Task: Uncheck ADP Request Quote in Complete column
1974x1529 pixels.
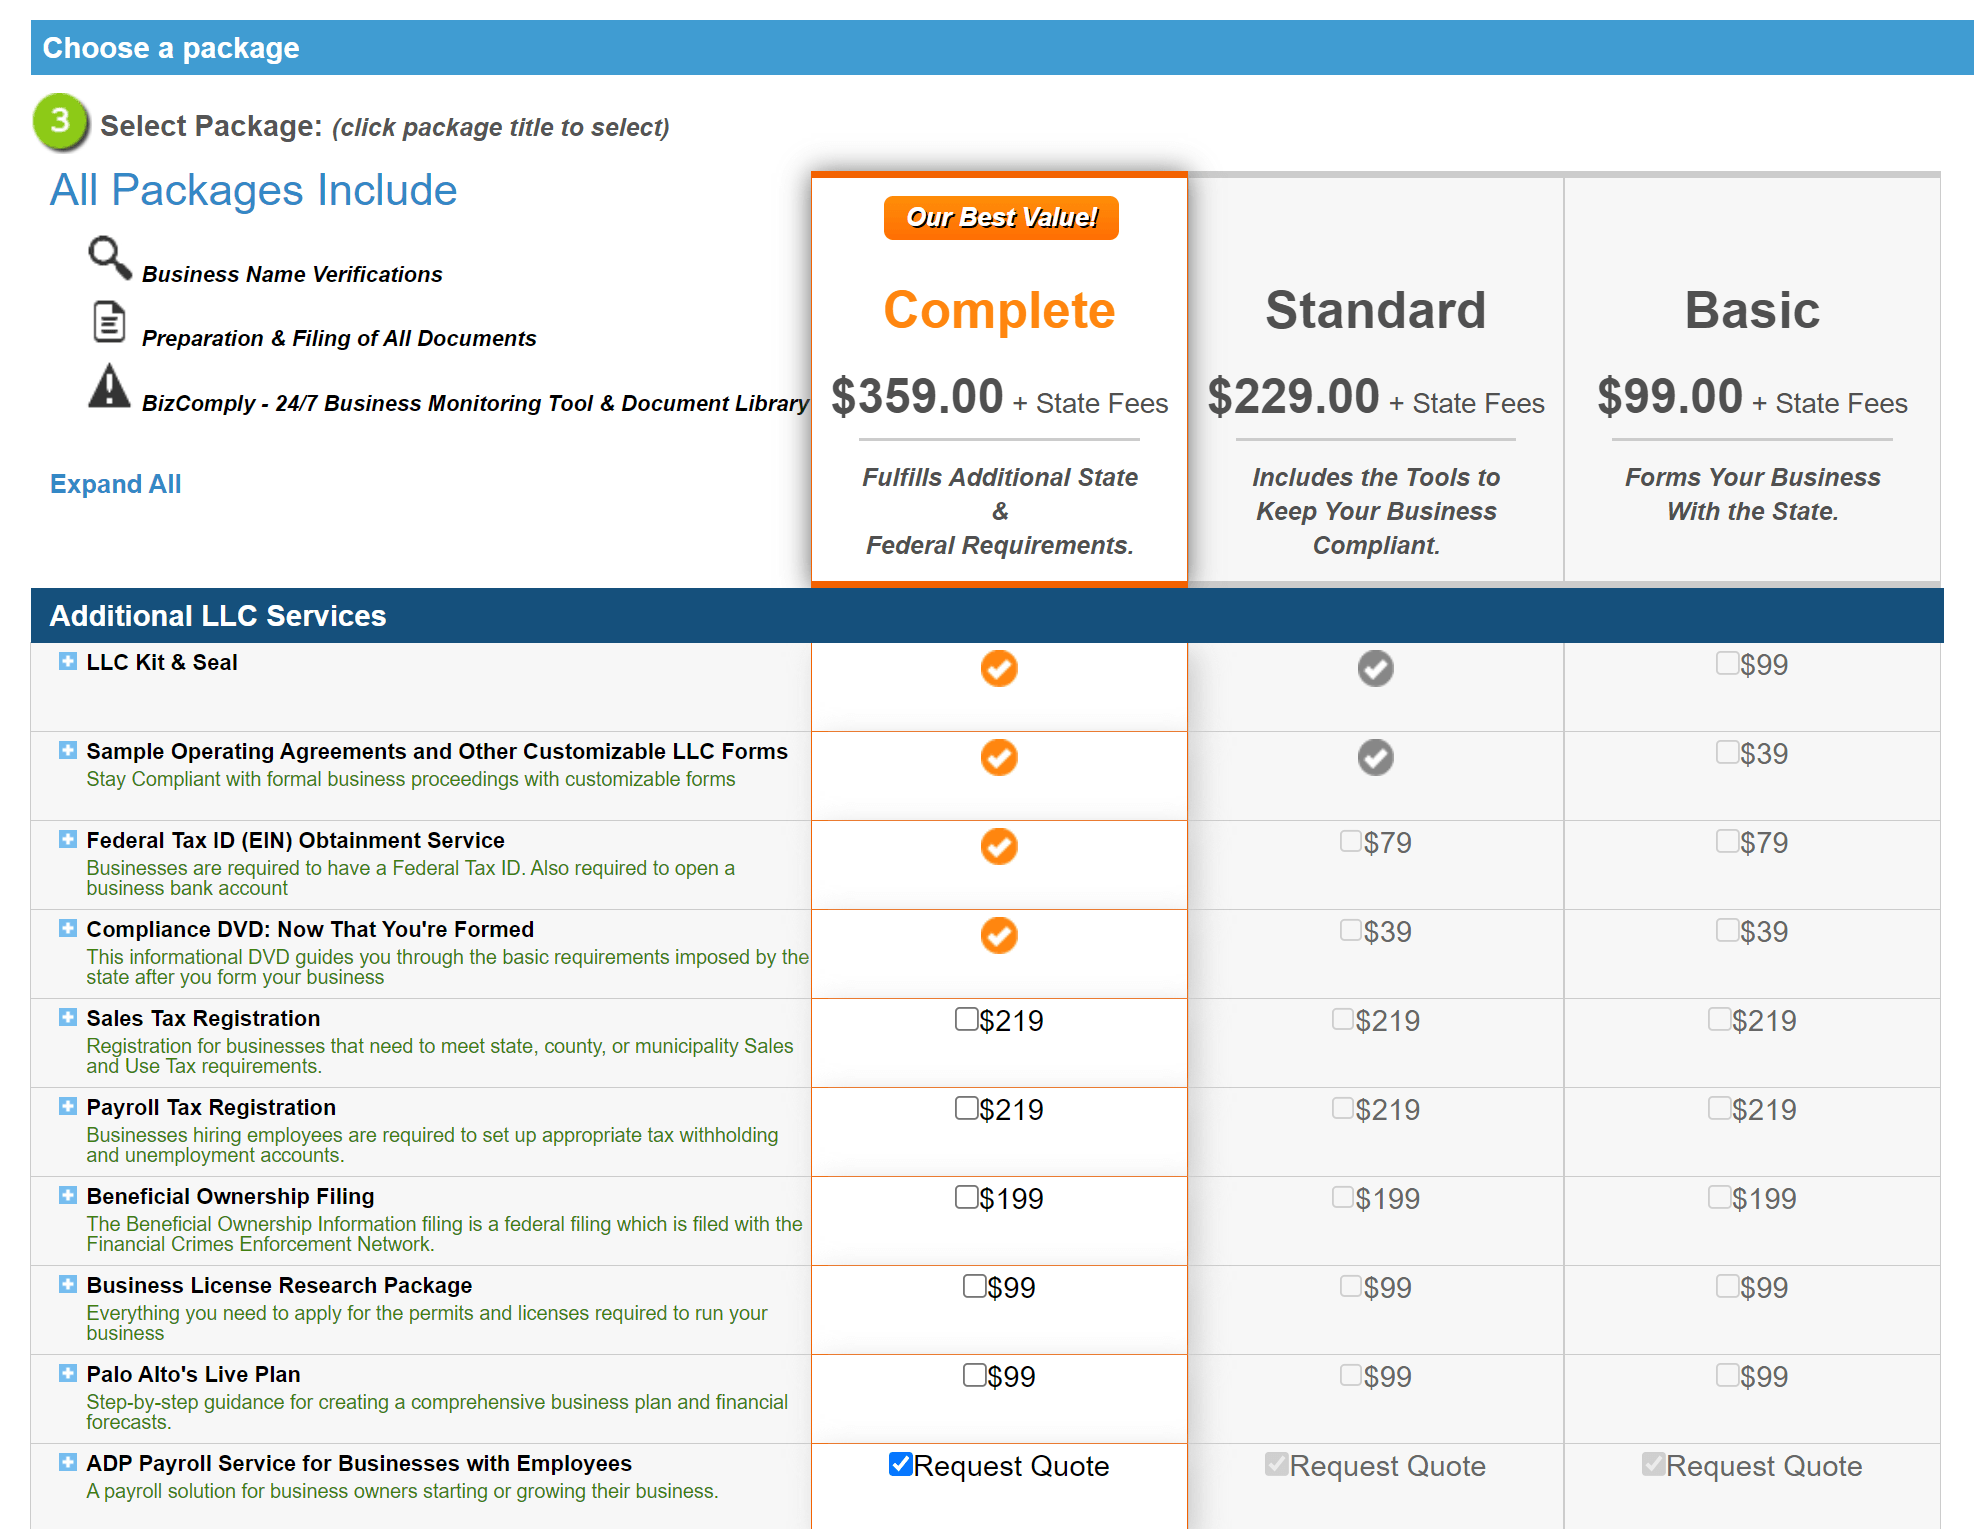Action: point(900,1464)
